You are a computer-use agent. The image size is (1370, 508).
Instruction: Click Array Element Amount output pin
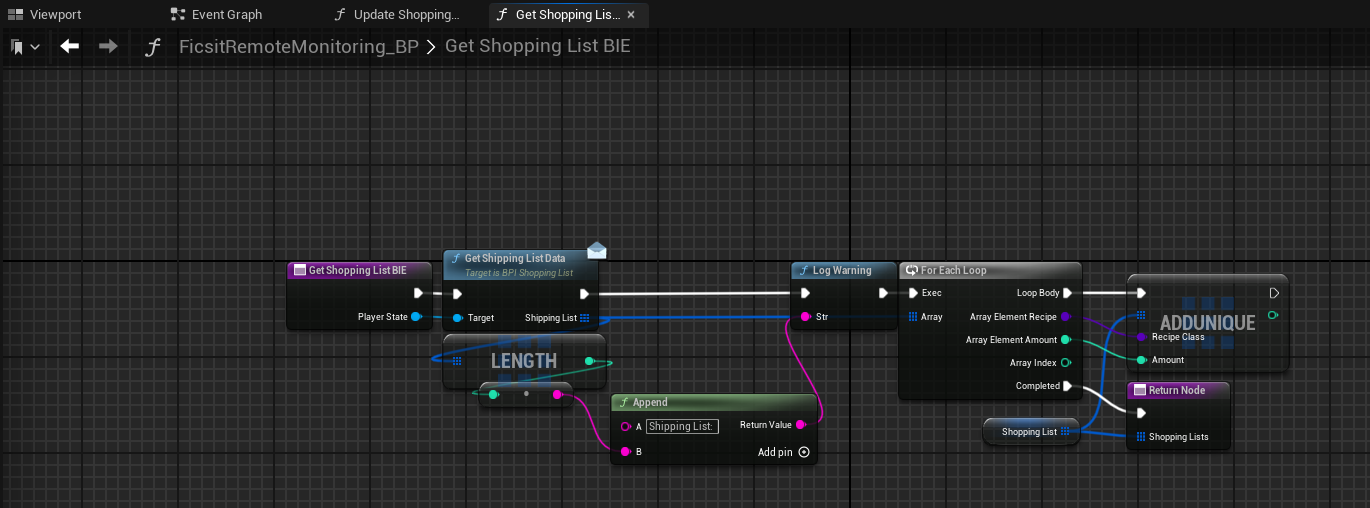[1066, 340]
